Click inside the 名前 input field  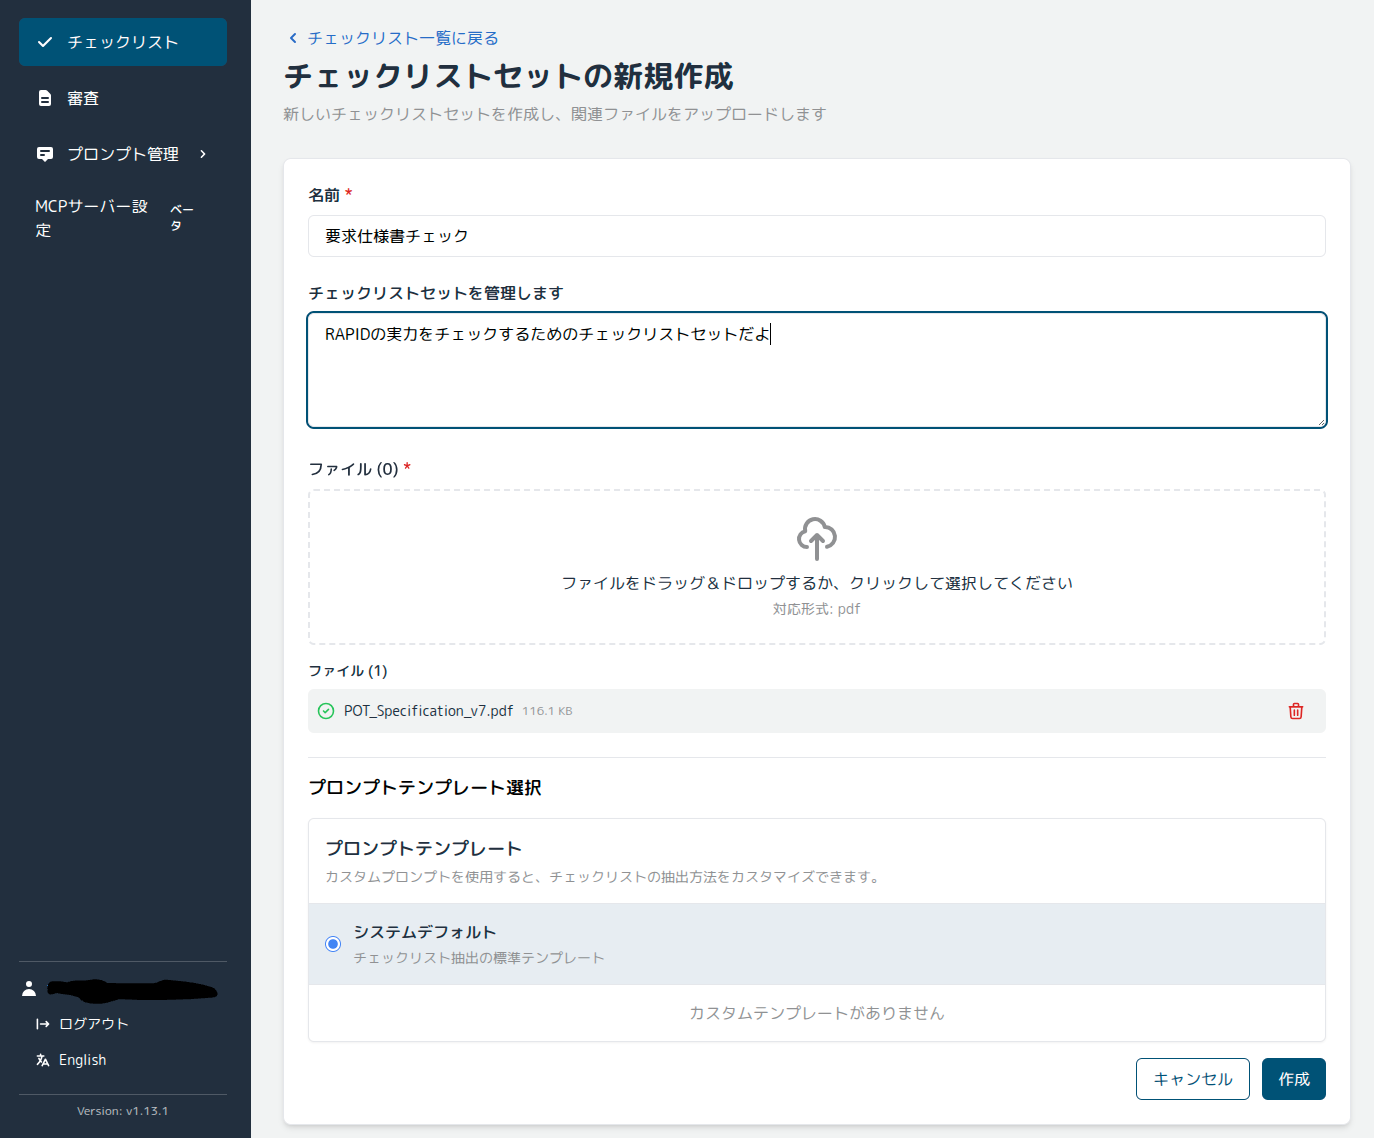point(816,236)
